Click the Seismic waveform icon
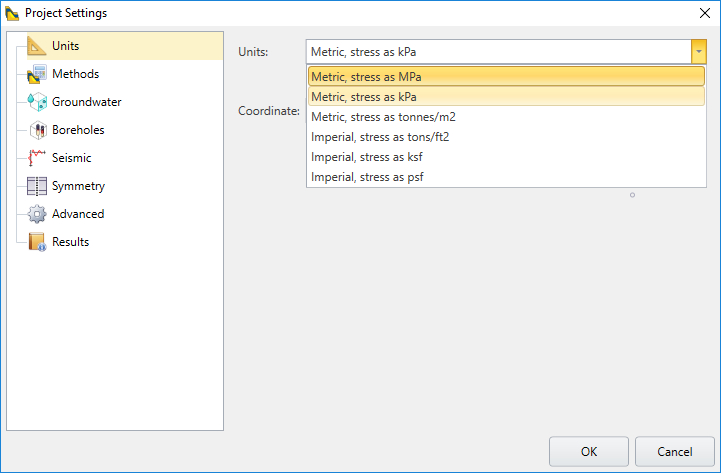 point(36,158)
